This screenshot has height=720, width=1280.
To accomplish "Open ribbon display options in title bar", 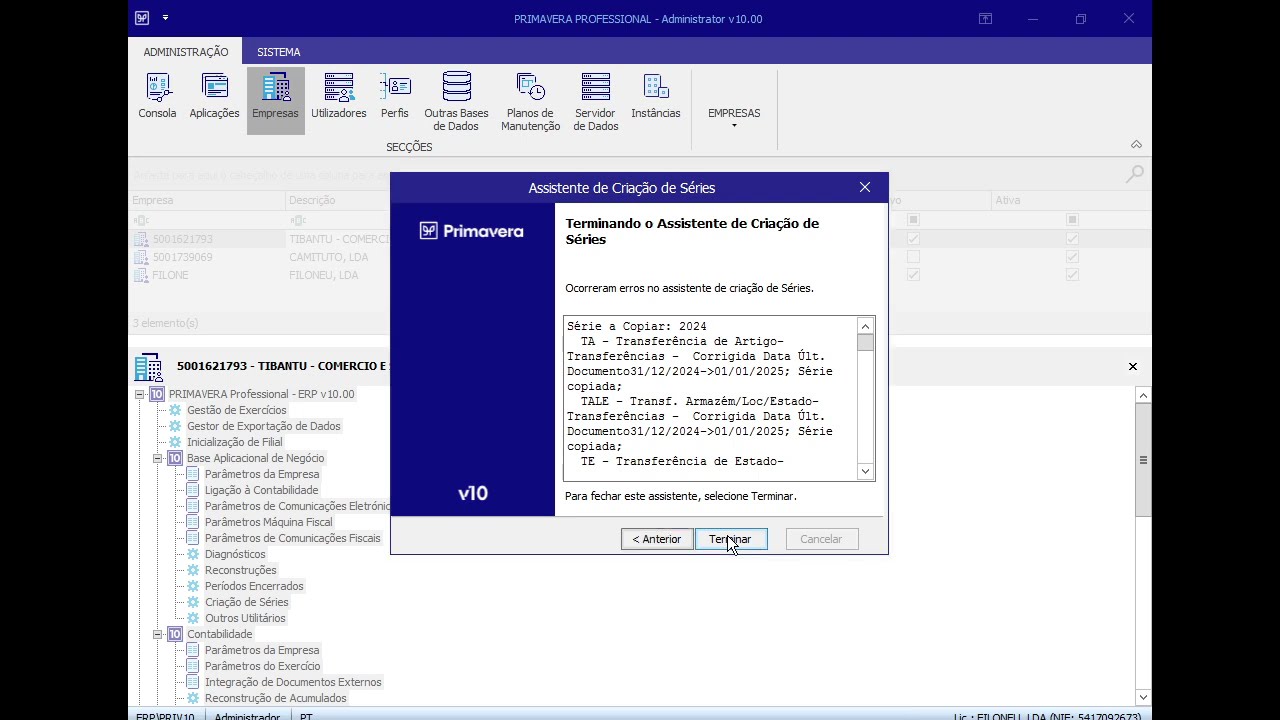I will tap(985, 19).
